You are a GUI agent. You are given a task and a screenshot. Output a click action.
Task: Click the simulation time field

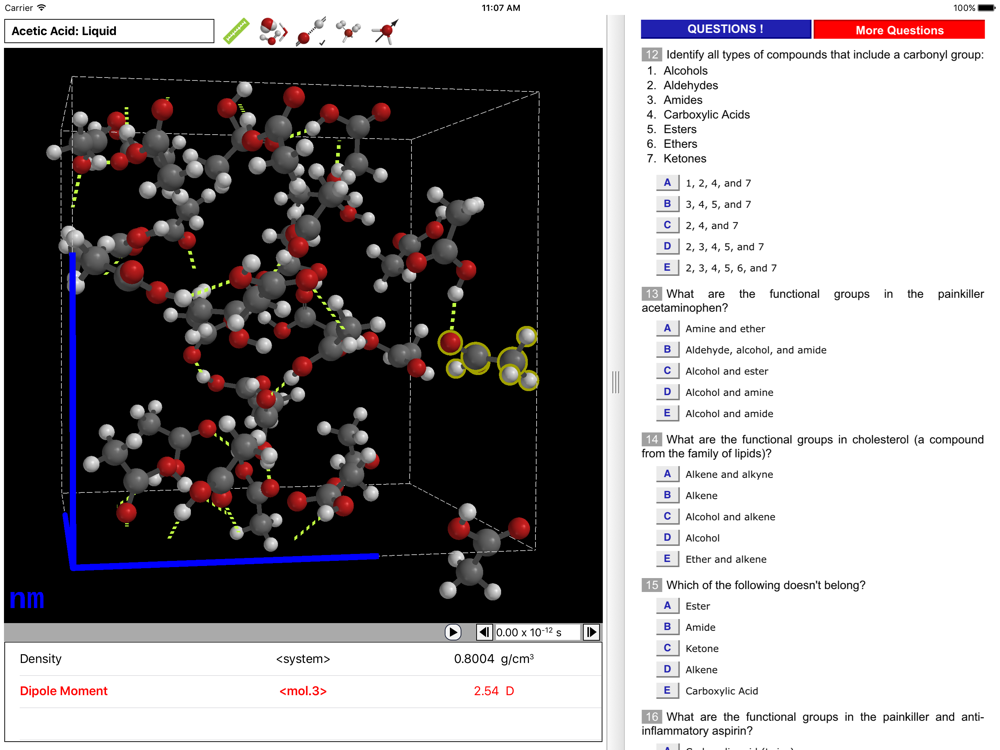pyautogui.click(x=537, y=632)
